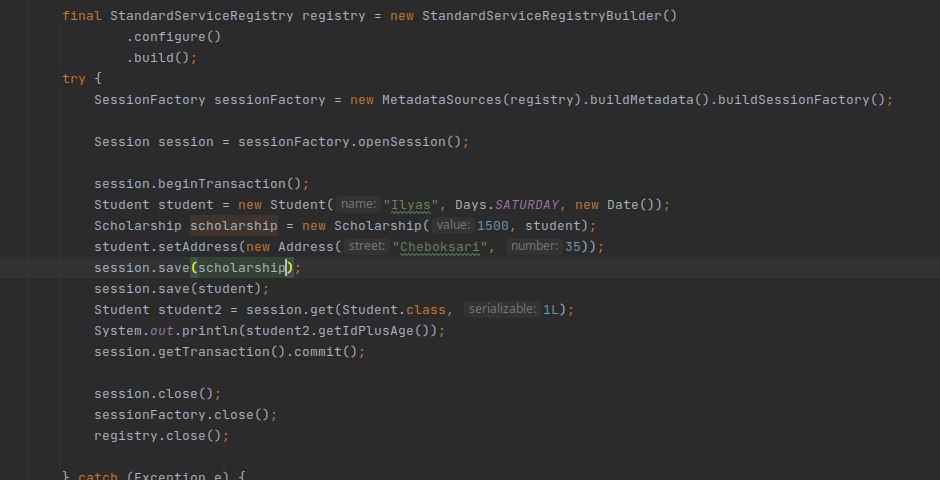This screenshot has height=480, width=940.
Task: Click 'registry.close();' line
Action: [x=162, y=435]
